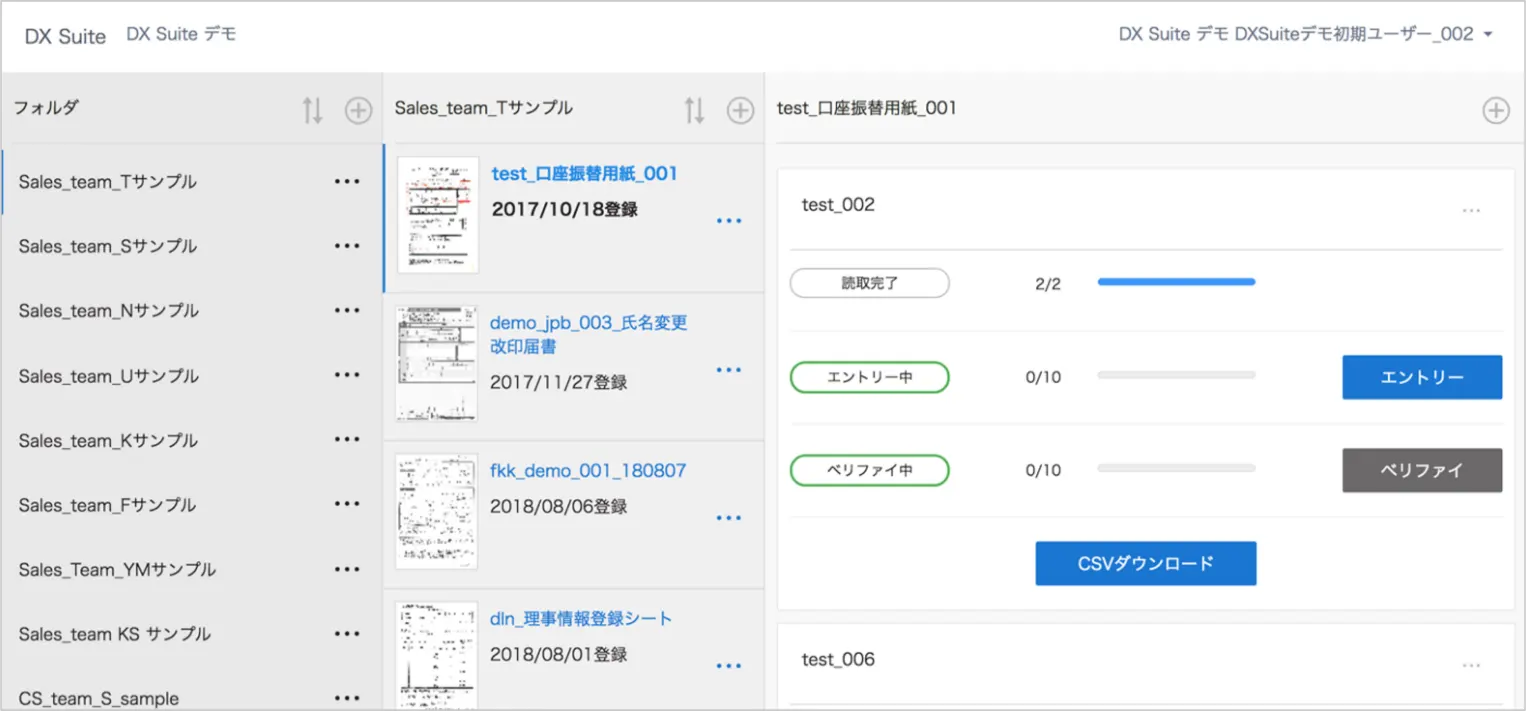Add new unit to test_口座振替用紙_001

[x=1495, y=111]
